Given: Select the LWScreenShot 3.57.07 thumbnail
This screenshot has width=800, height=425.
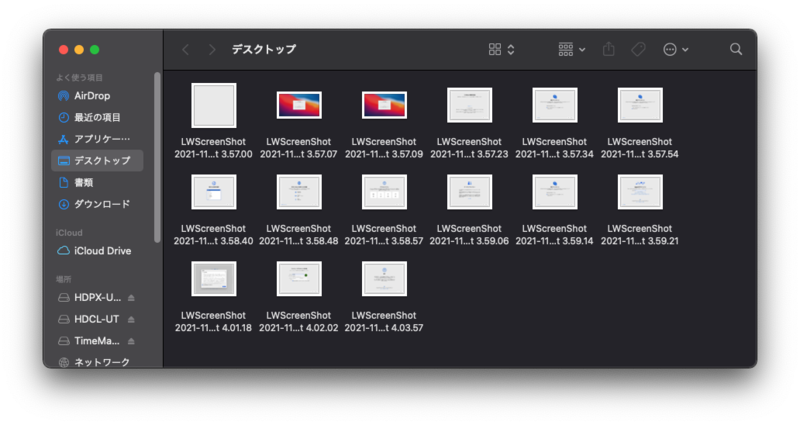Looking at the screenshot, I should 299,105.
